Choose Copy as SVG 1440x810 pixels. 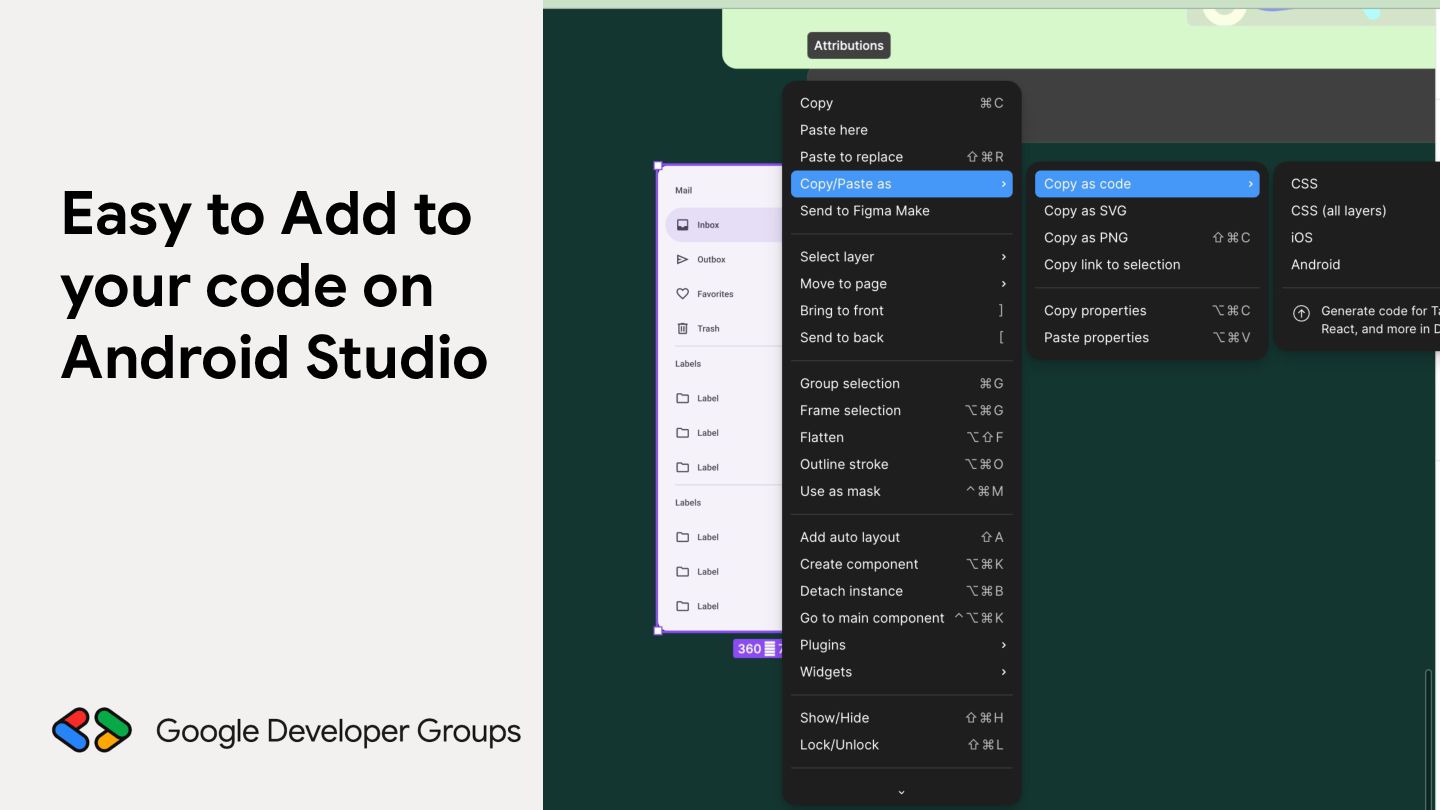1147,211
